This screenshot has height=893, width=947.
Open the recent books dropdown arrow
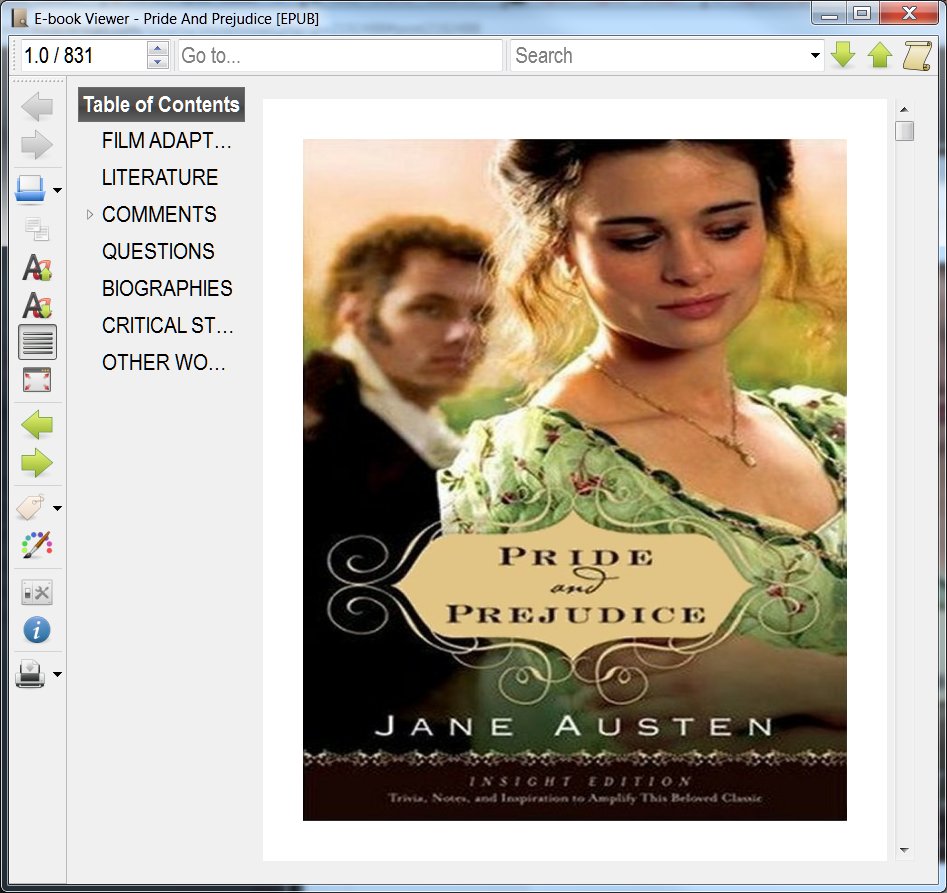coord(57,190)
